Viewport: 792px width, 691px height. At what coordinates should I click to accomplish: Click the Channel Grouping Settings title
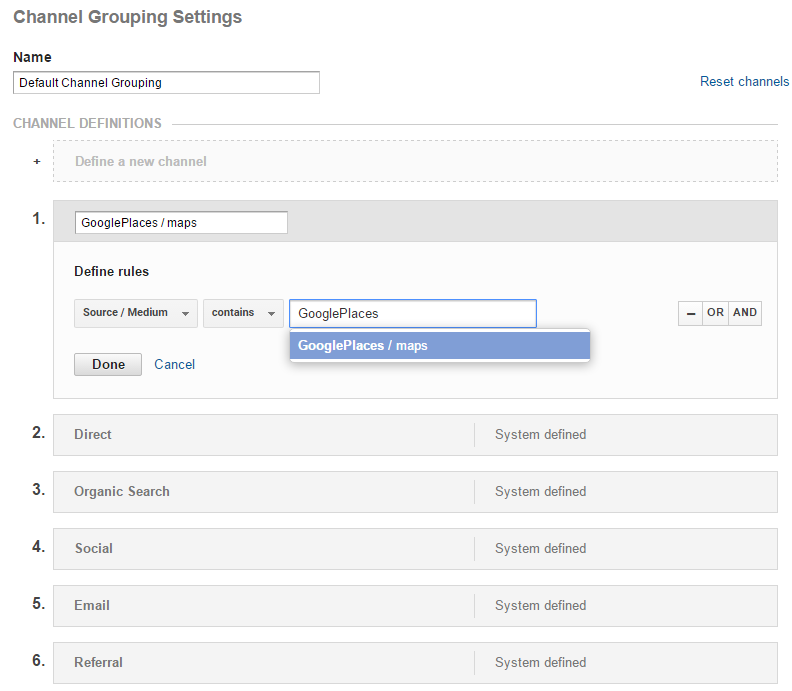coord(127,17)
